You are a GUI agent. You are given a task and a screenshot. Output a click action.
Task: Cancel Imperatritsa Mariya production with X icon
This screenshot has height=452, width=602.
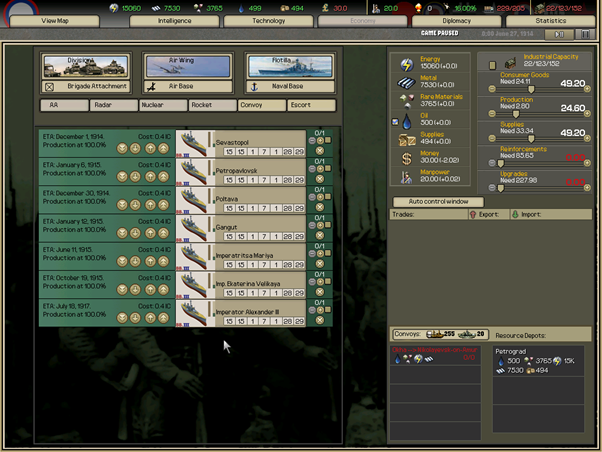pyautogui.click(x=320, y=264)
